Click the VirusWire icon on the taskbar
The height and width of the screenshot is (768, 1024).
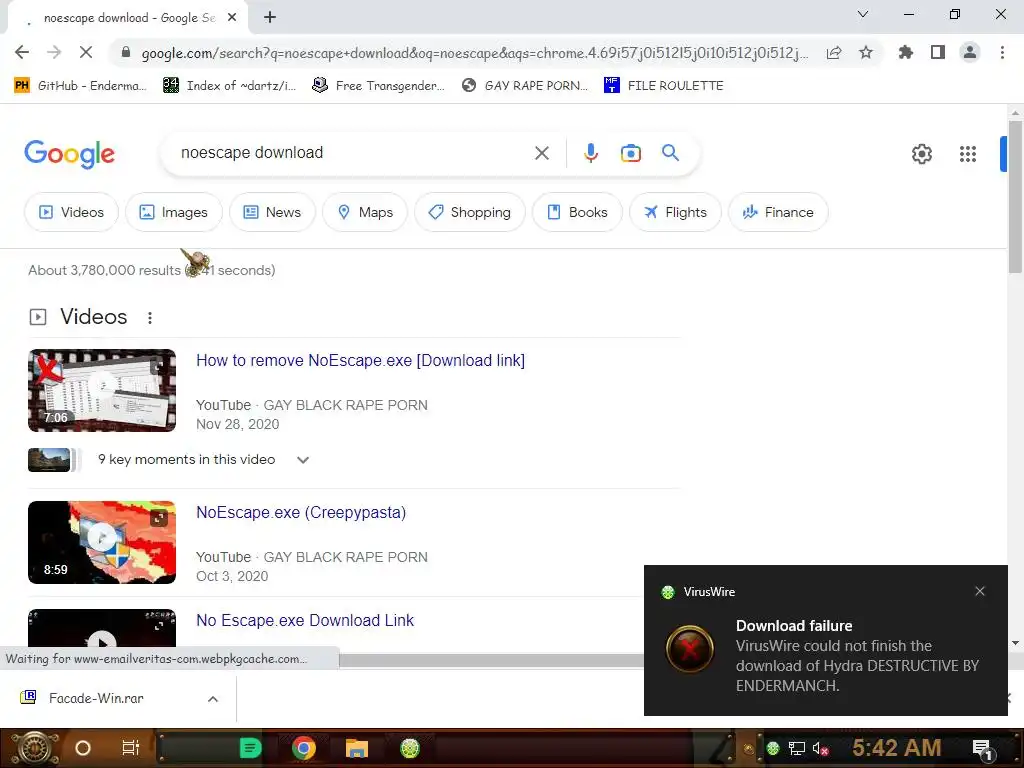pos(409,748)
